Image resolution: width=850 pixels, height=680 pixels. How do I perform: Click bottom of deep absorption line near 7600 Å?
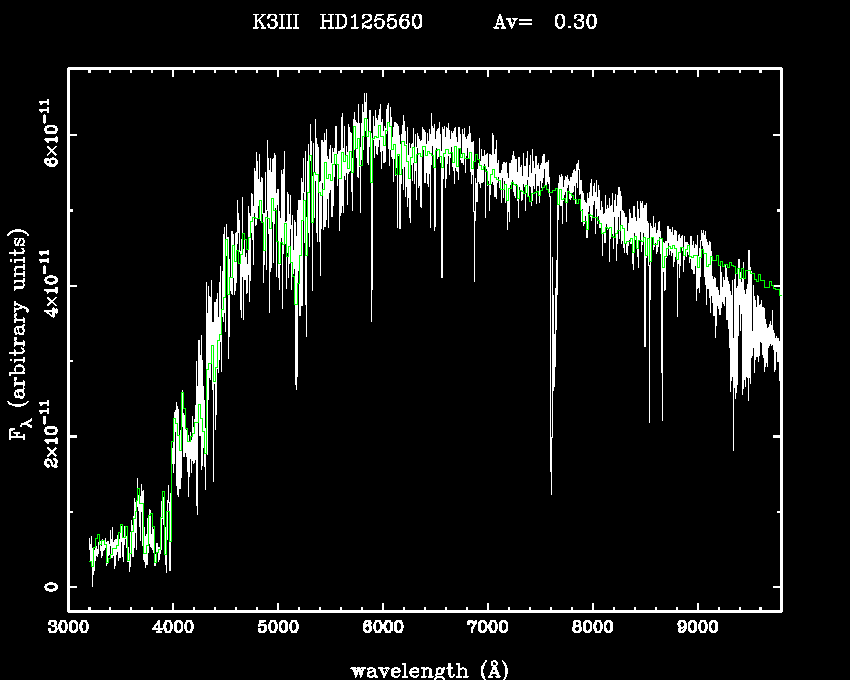[x=551, y=492]
